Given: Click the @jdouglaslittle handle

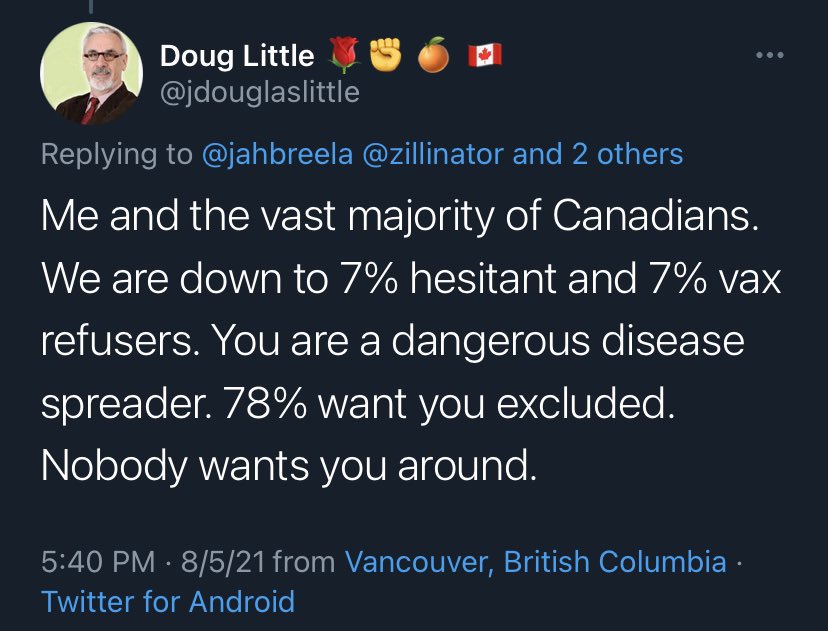Looking at the screenshot, I should click(x=259, y=93).
